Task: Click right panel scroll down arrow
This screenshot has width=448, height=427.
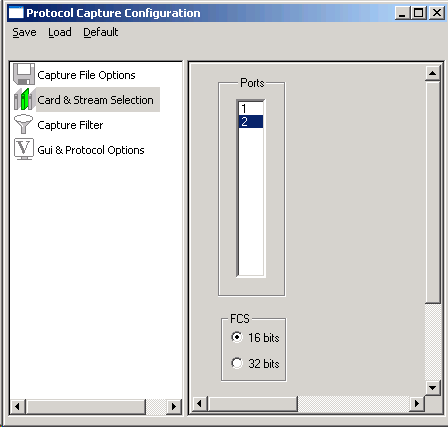Action: 433,388
